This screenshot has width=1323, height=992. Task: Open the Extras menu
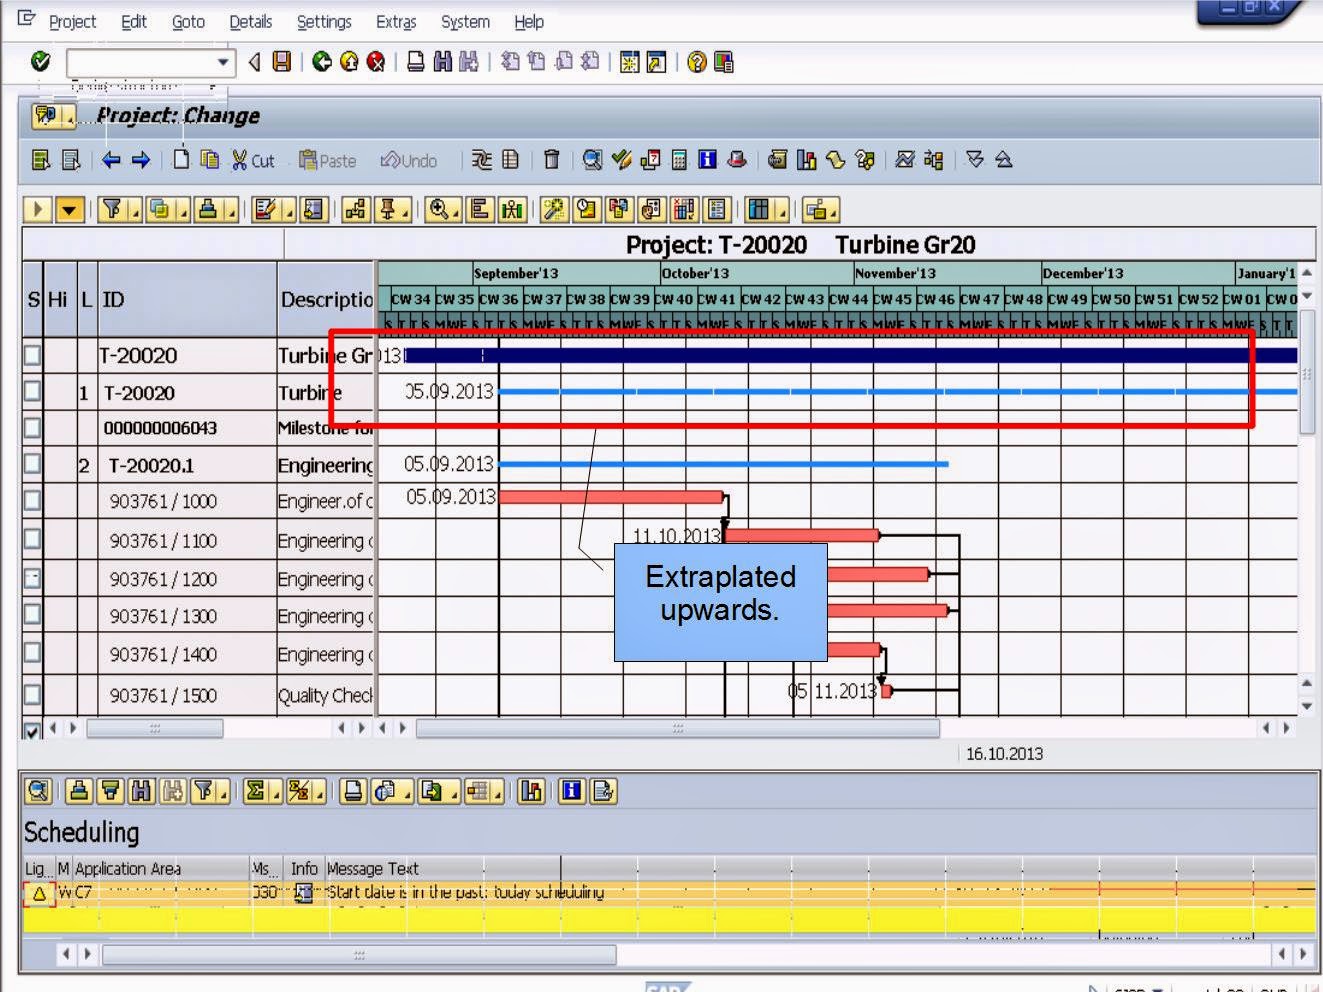click(x=396, y=21)
